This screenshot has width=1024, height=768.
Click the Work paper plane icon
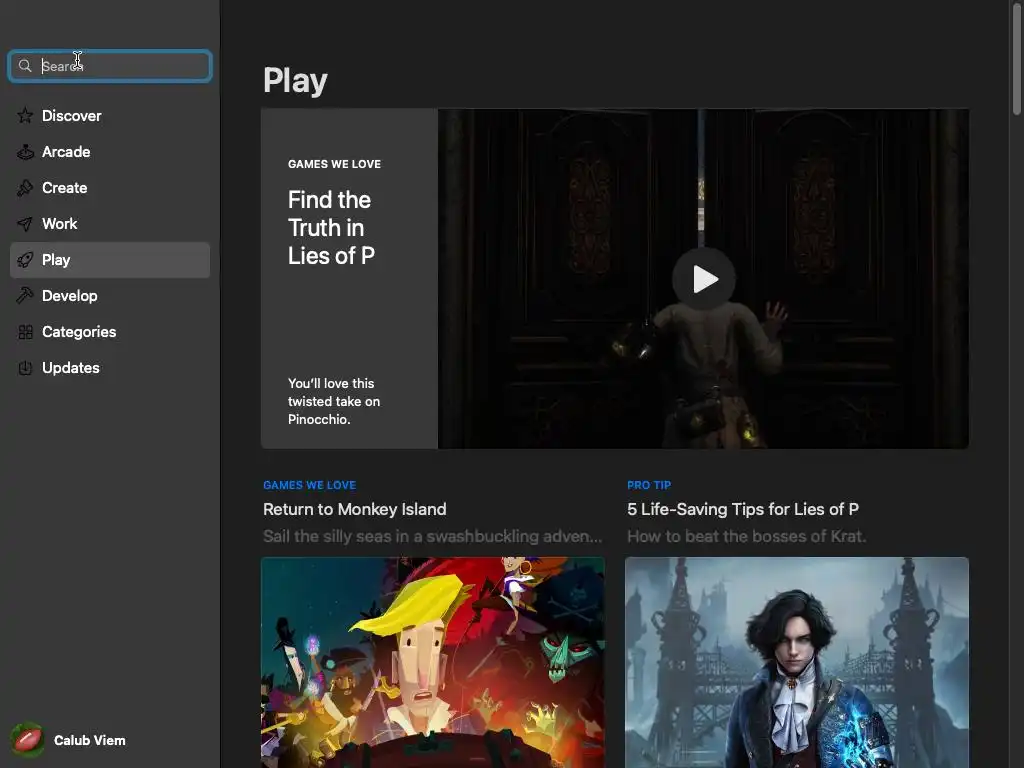click(25, 224)
